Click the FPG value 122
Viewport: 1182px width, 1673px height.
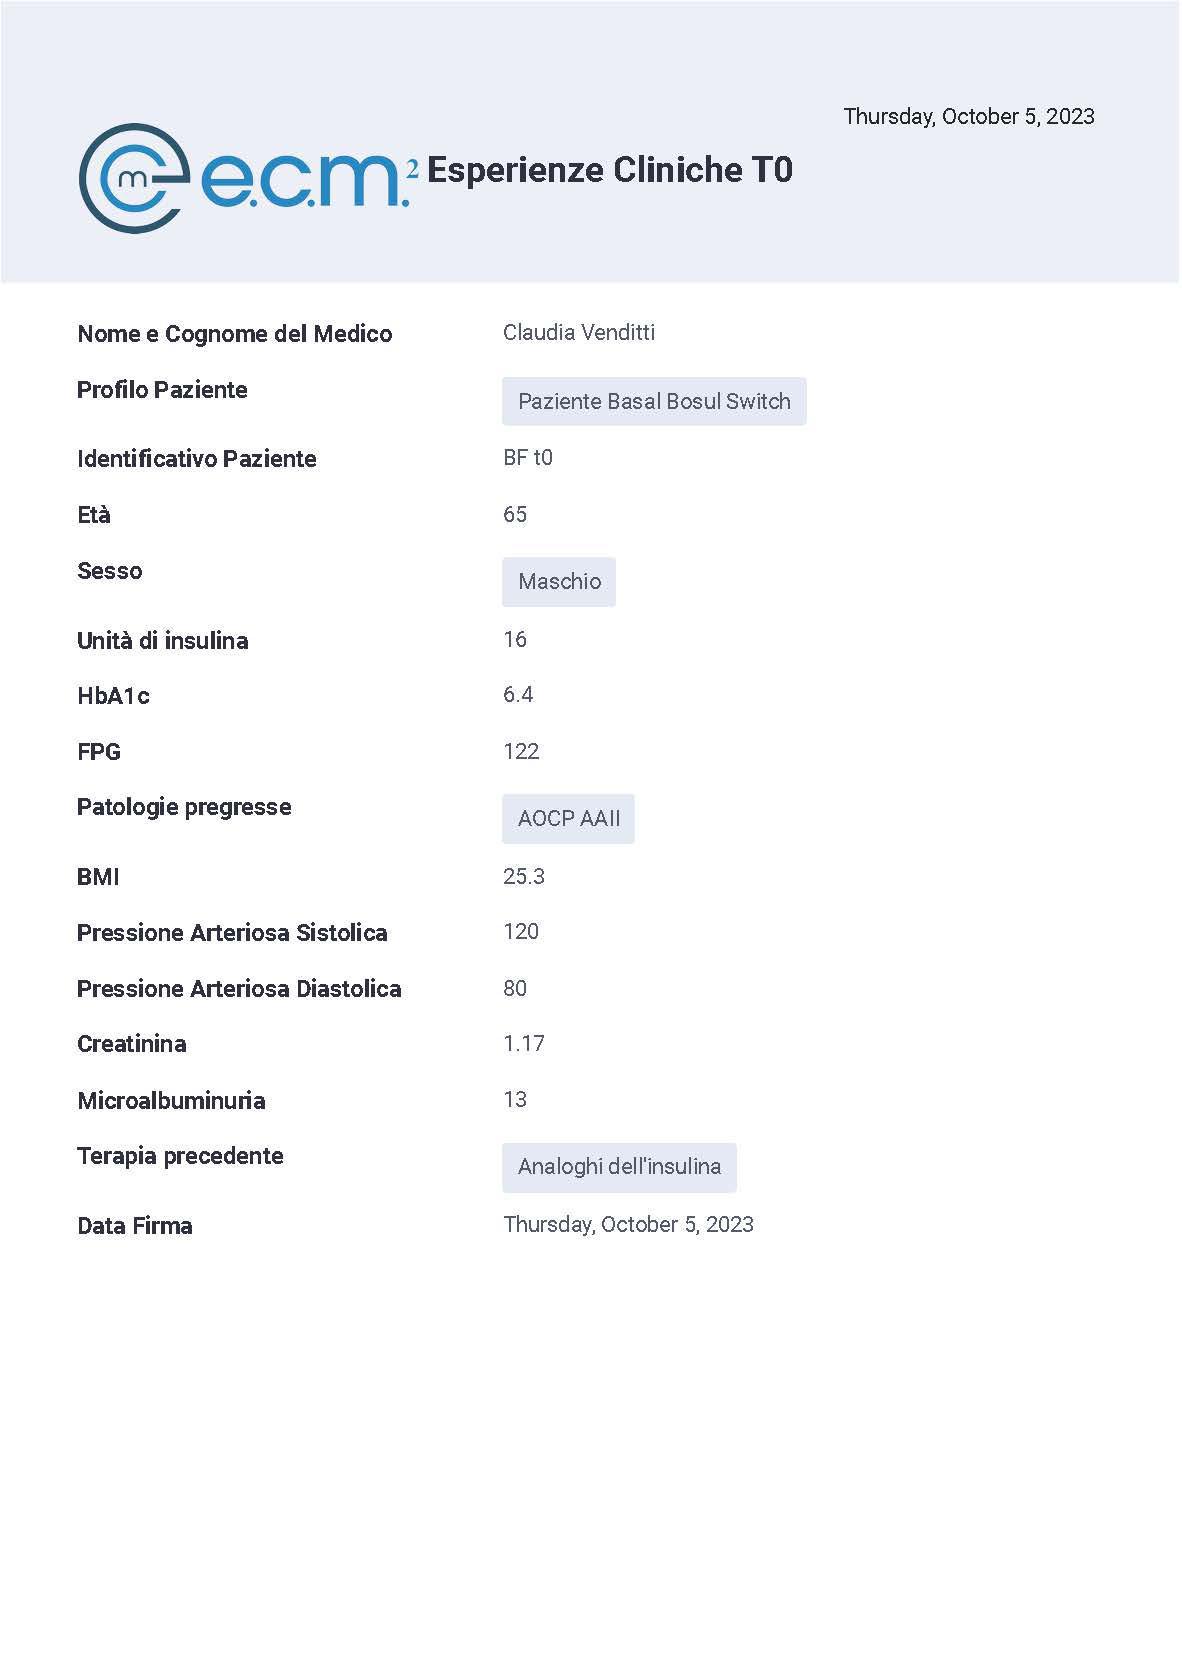click(521, 751)
